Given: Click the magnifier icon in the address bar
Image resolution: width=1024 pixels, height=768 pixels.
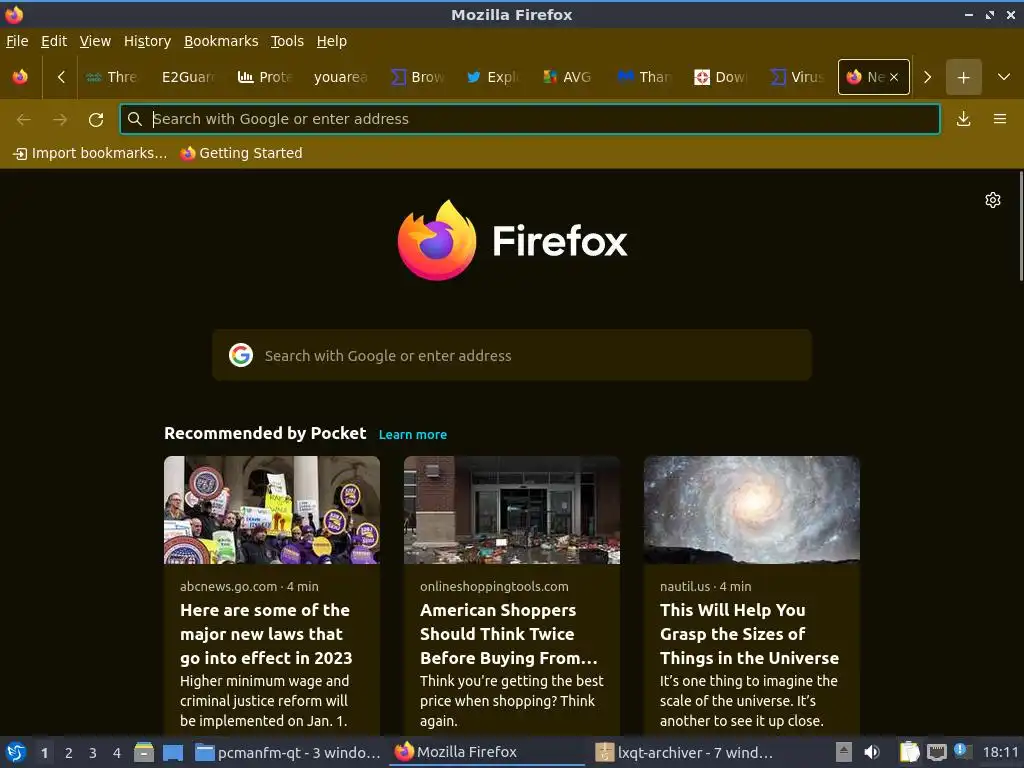Looking at the screenshot, I should 135,119.
